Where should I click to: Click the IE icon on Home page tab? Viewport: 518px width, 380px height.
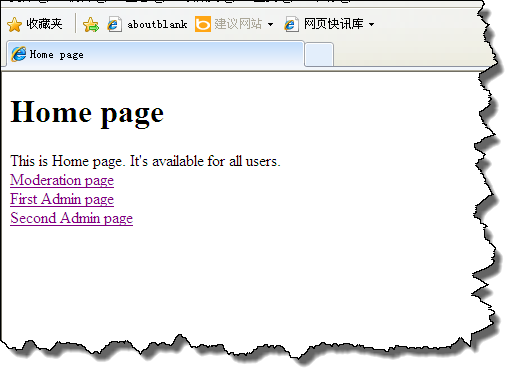[18, 54]
